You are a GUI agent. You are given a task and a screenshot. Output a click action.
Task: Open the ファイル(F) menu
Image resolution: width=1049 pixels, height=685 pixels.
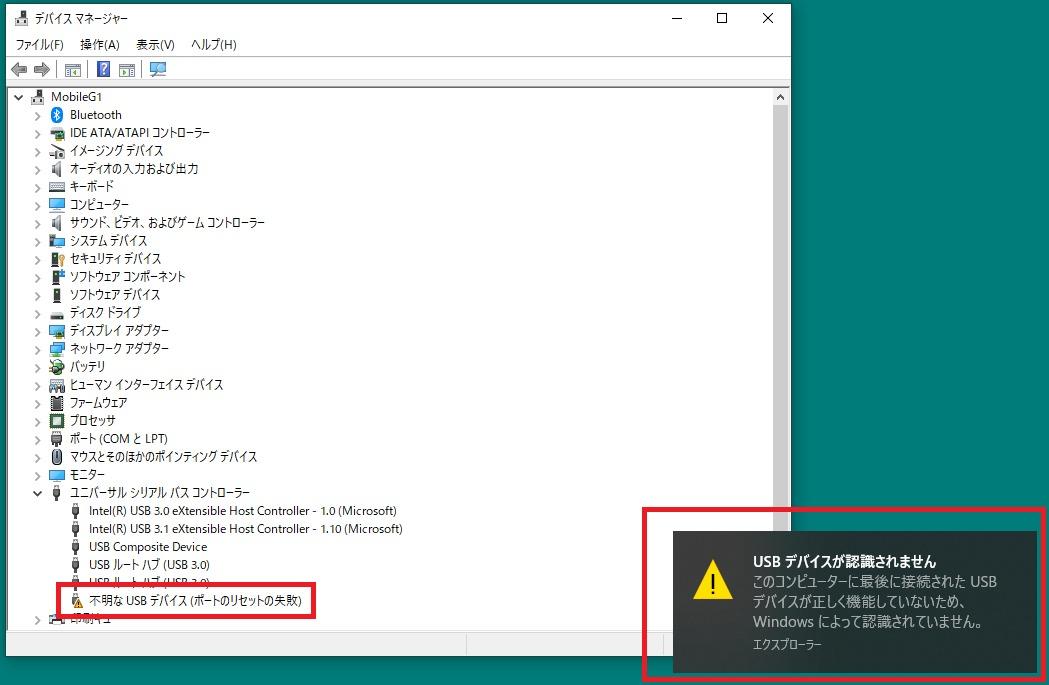[x=39, y=44]
